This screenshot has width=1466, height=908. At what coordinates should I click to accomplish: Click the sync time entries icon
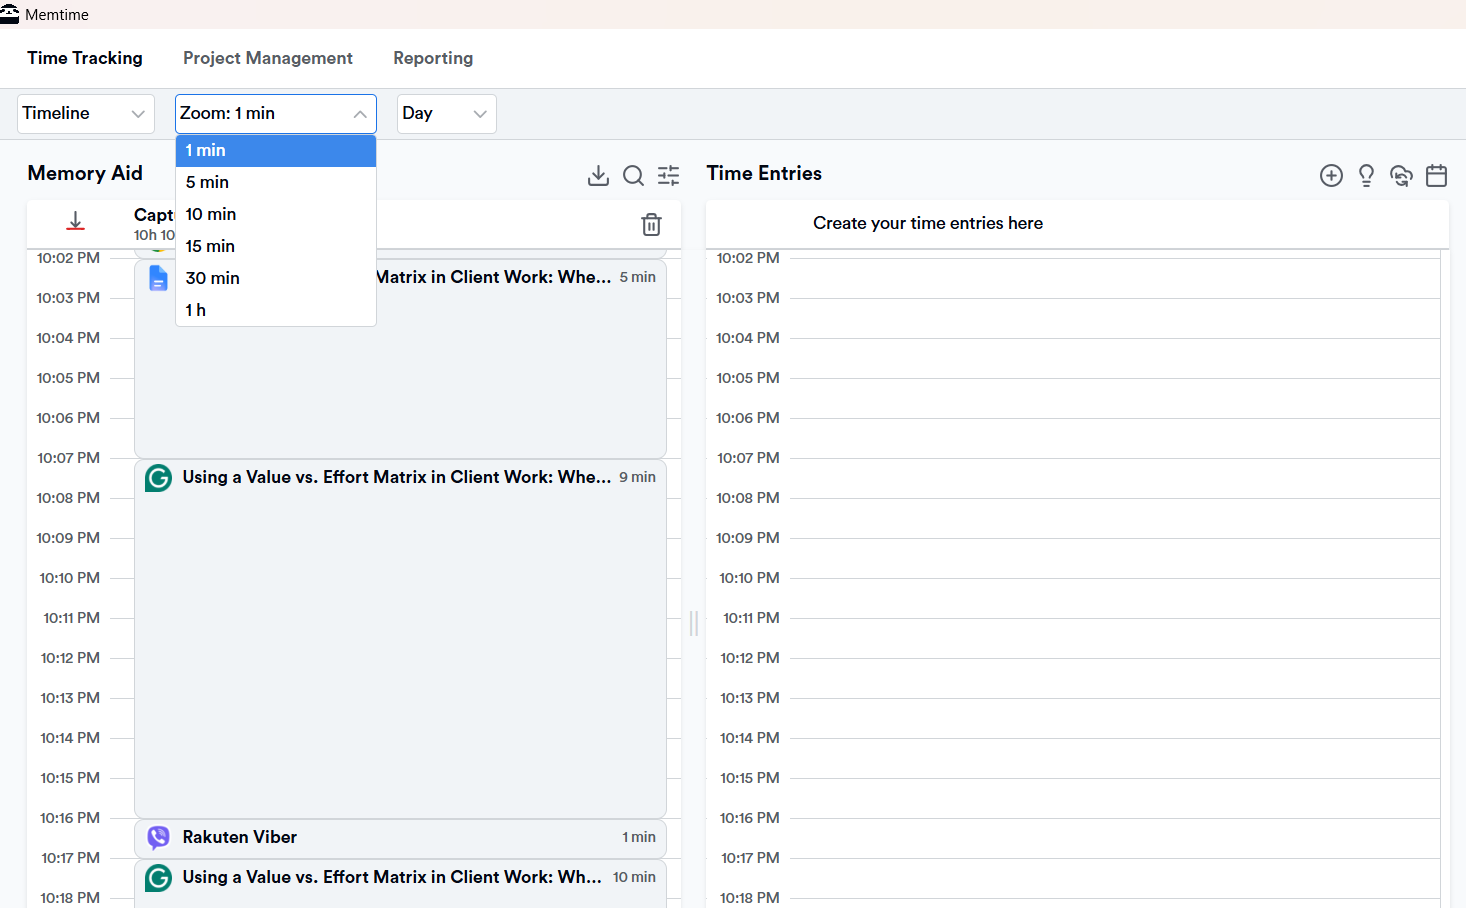(1401, 176)
